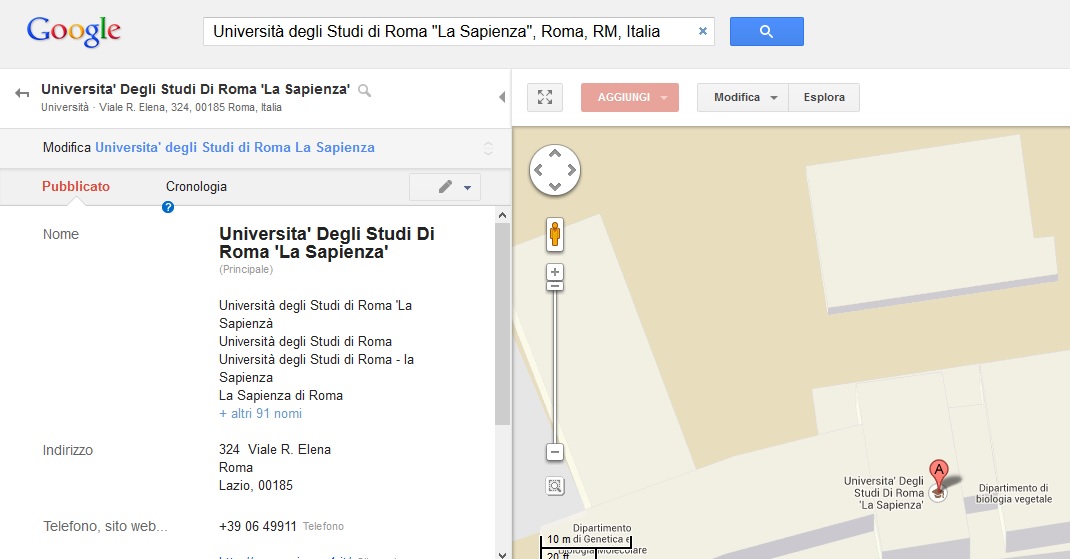Image resolution: width=1070 pixels, height=559 pixels.
Task: Switch to the Pubblicato tab
Action: tap(76, 186)
